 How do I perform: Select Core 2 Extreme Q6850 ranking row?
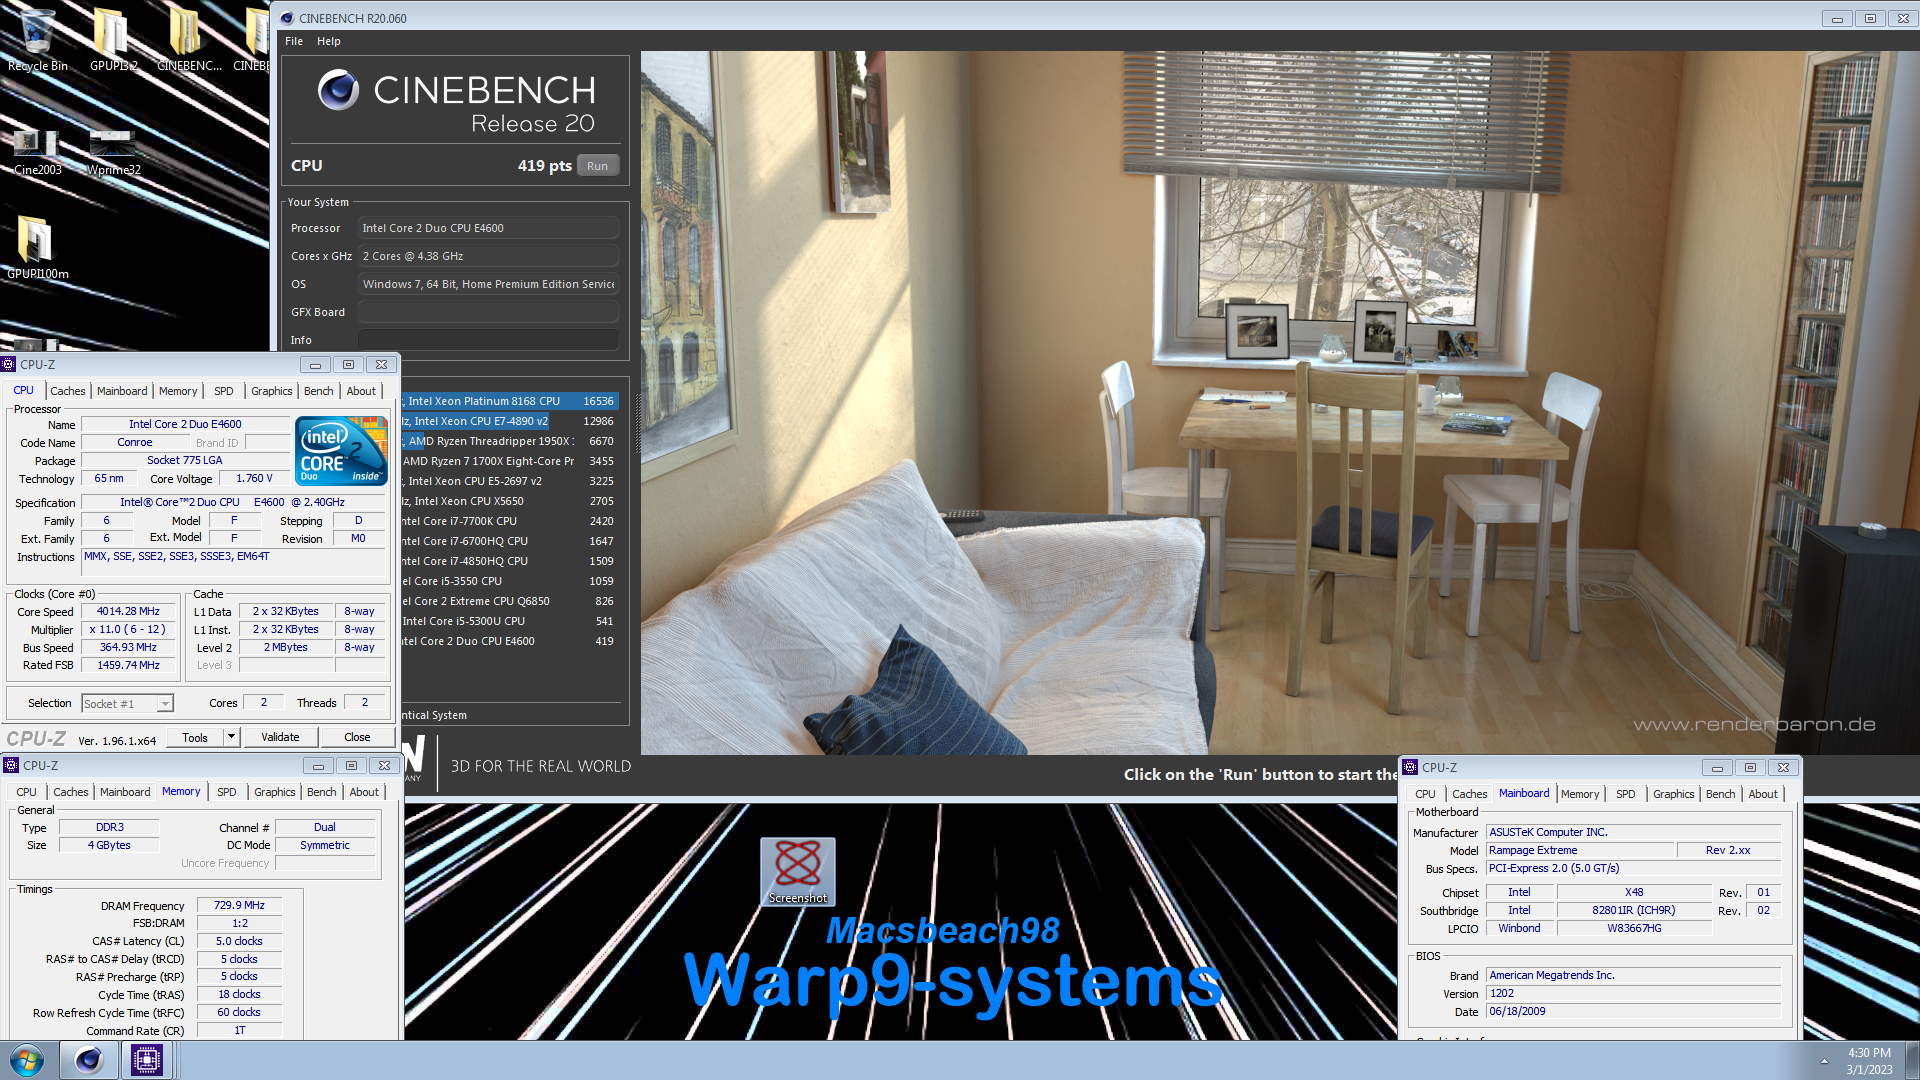(x=510, y=601)
